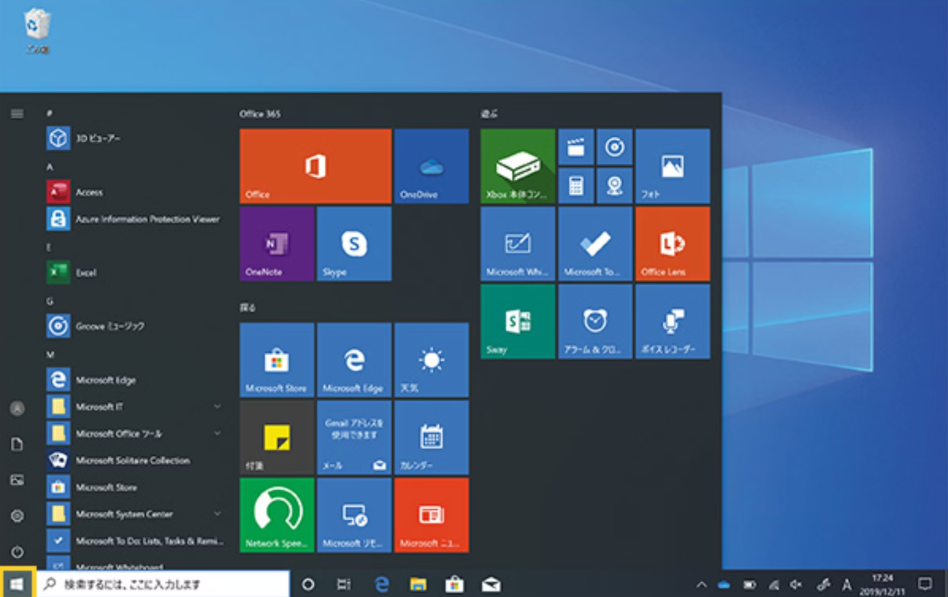Open the Microsoft To Do checkmark tile
948x597 pixels.
595,244
